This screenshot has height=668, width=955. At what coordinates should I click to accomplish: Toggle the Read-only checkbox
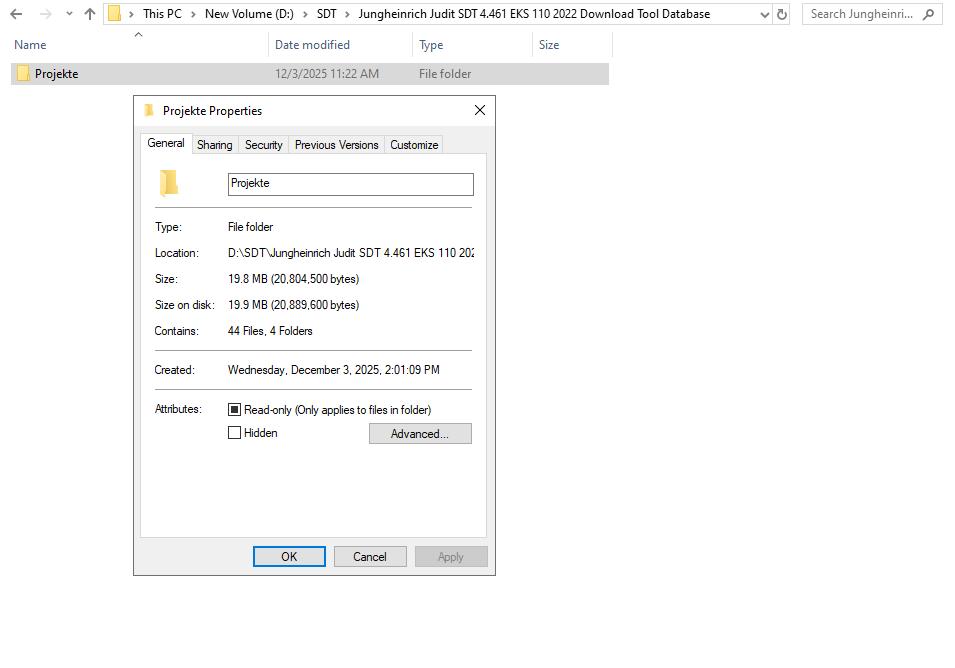coord(234,410)
